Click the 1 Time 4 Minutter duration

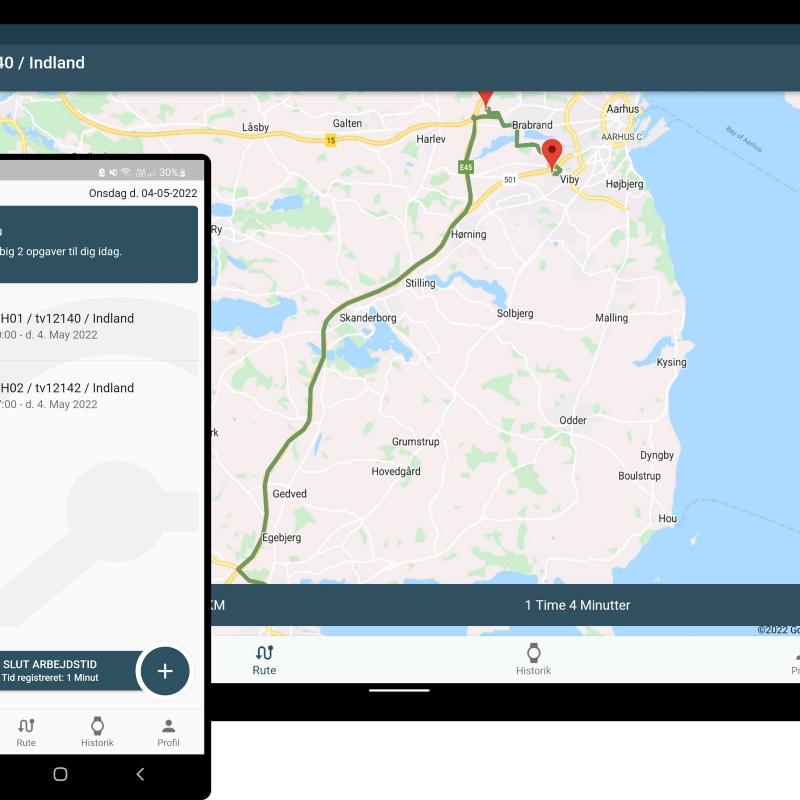(577, 605)
